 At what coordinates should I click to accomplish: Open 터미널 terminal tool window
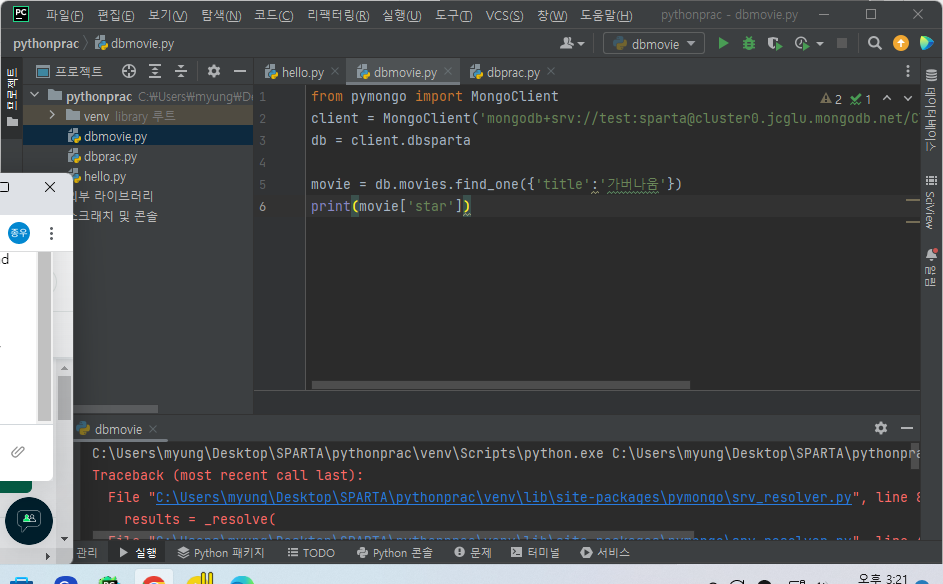[x=535, y=552]
